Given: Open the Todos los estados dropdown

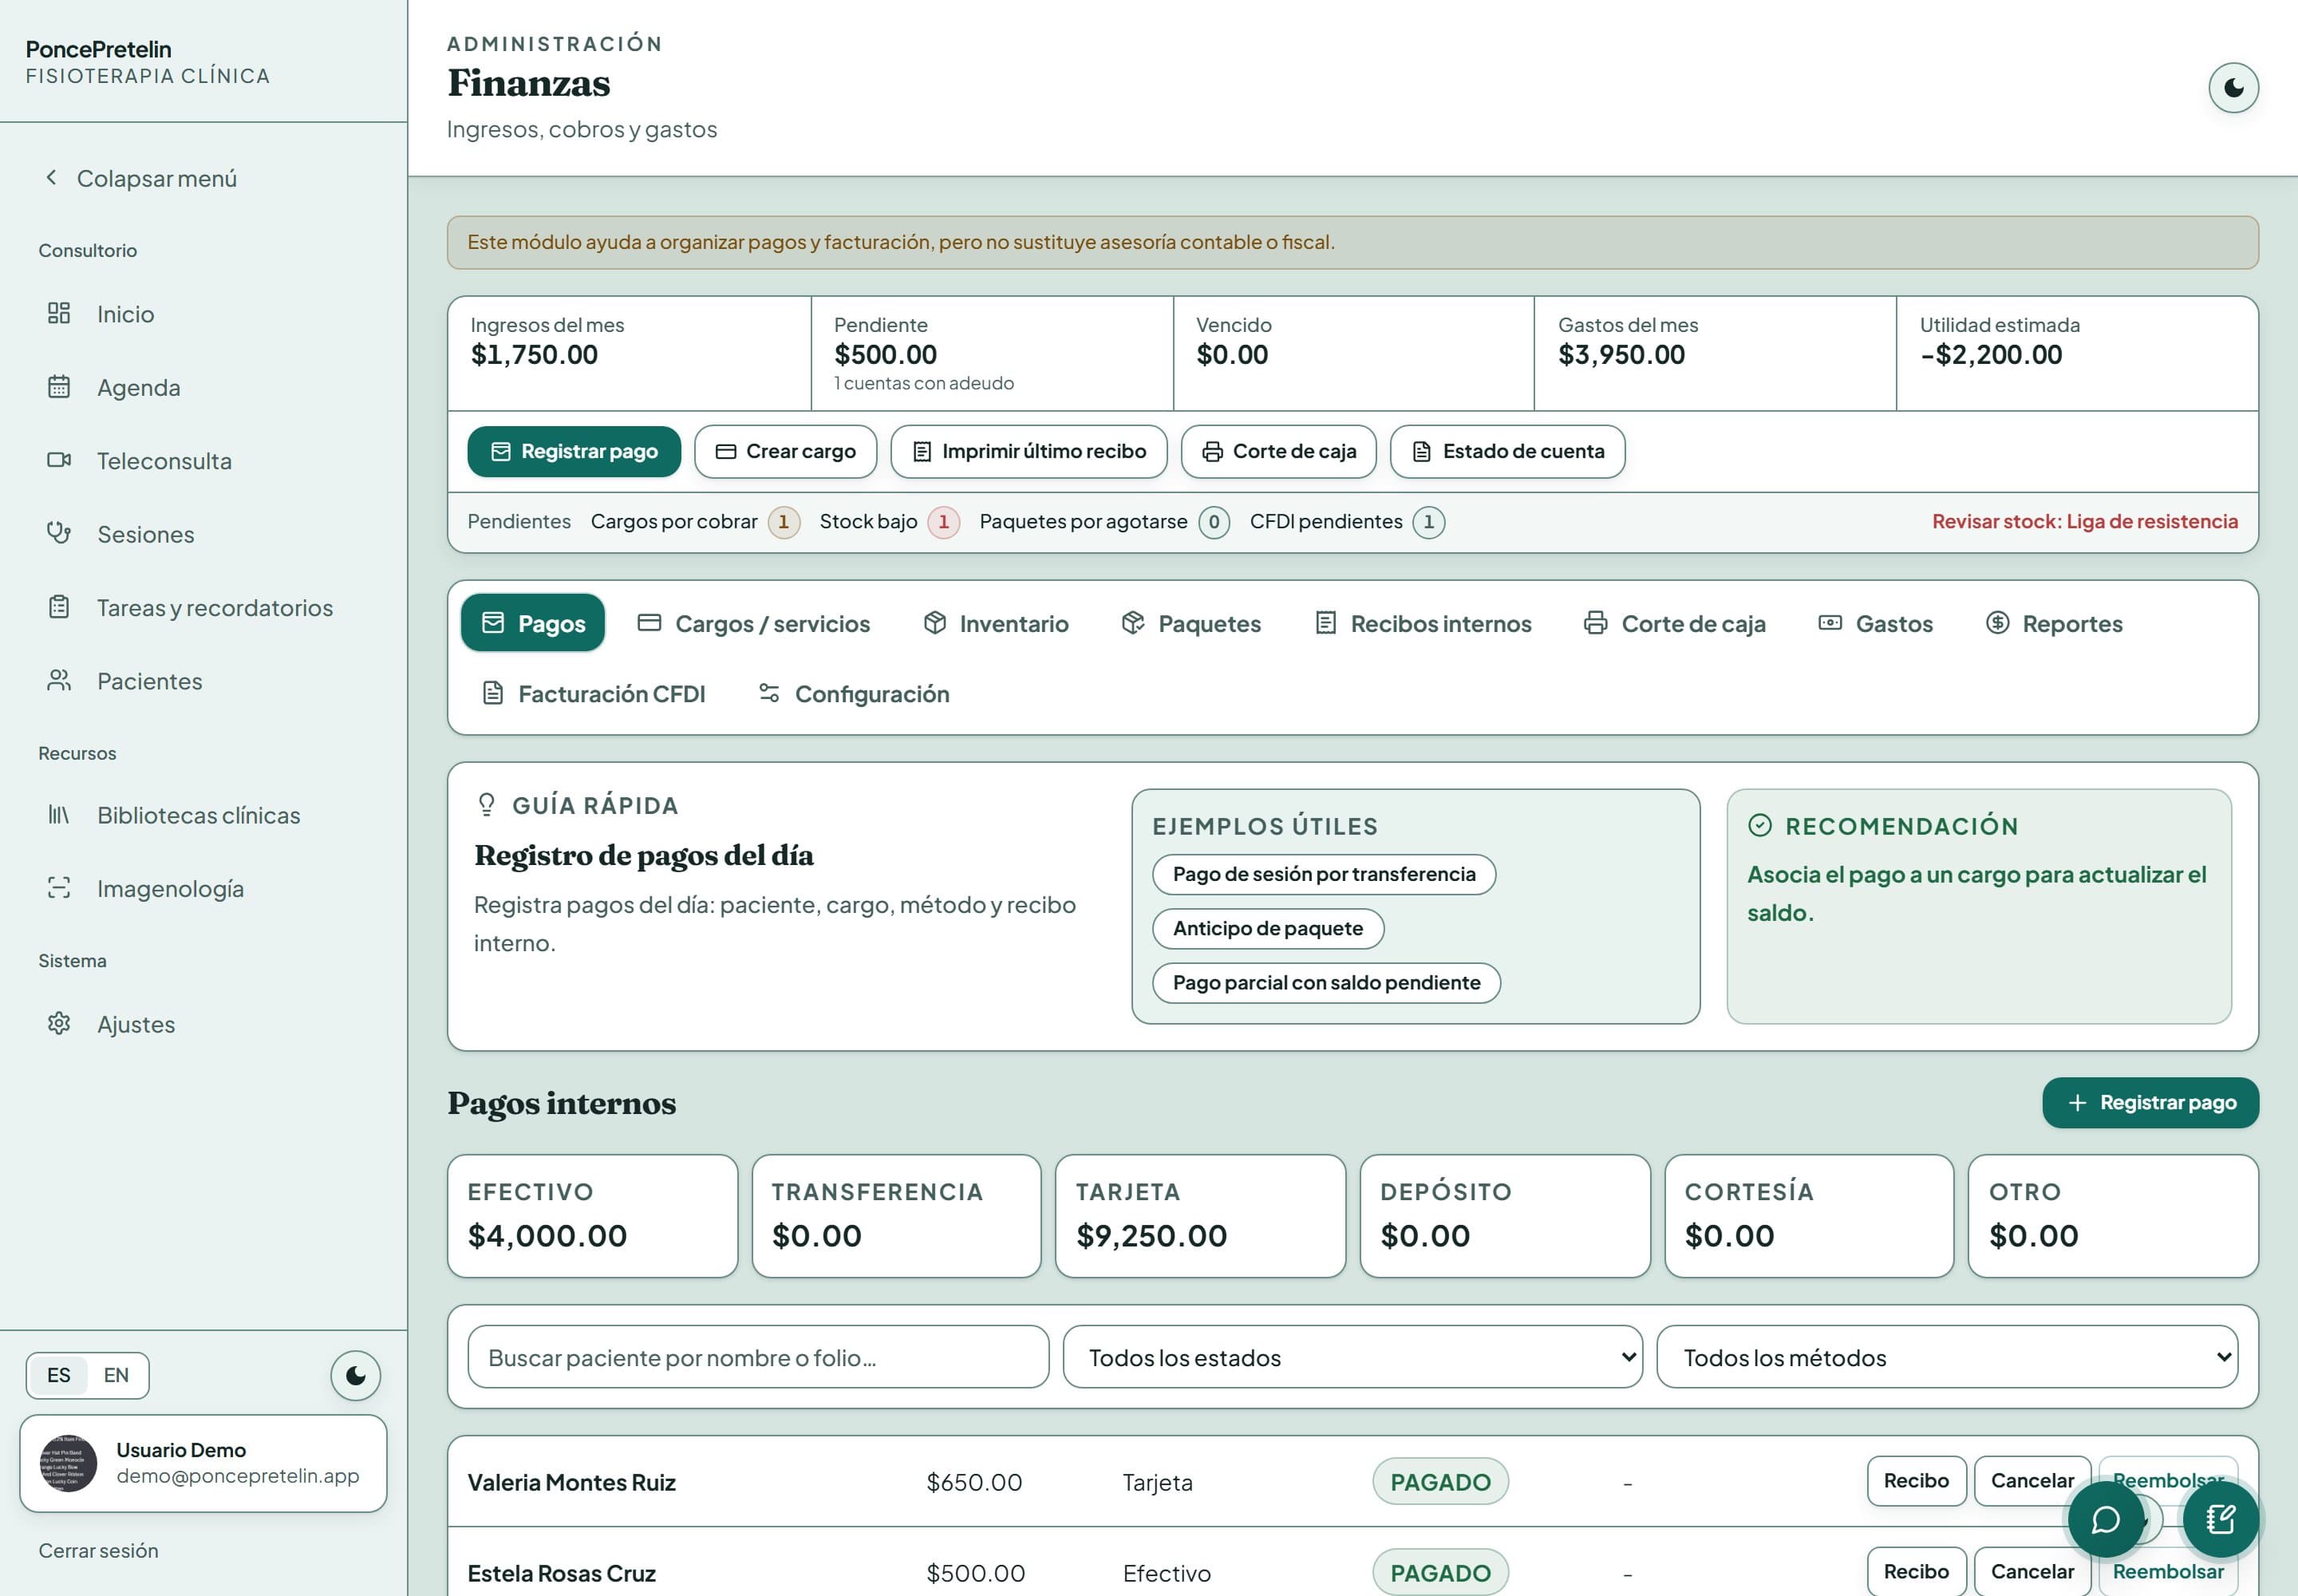Looking at the screenshot, I should 1353,1357.
